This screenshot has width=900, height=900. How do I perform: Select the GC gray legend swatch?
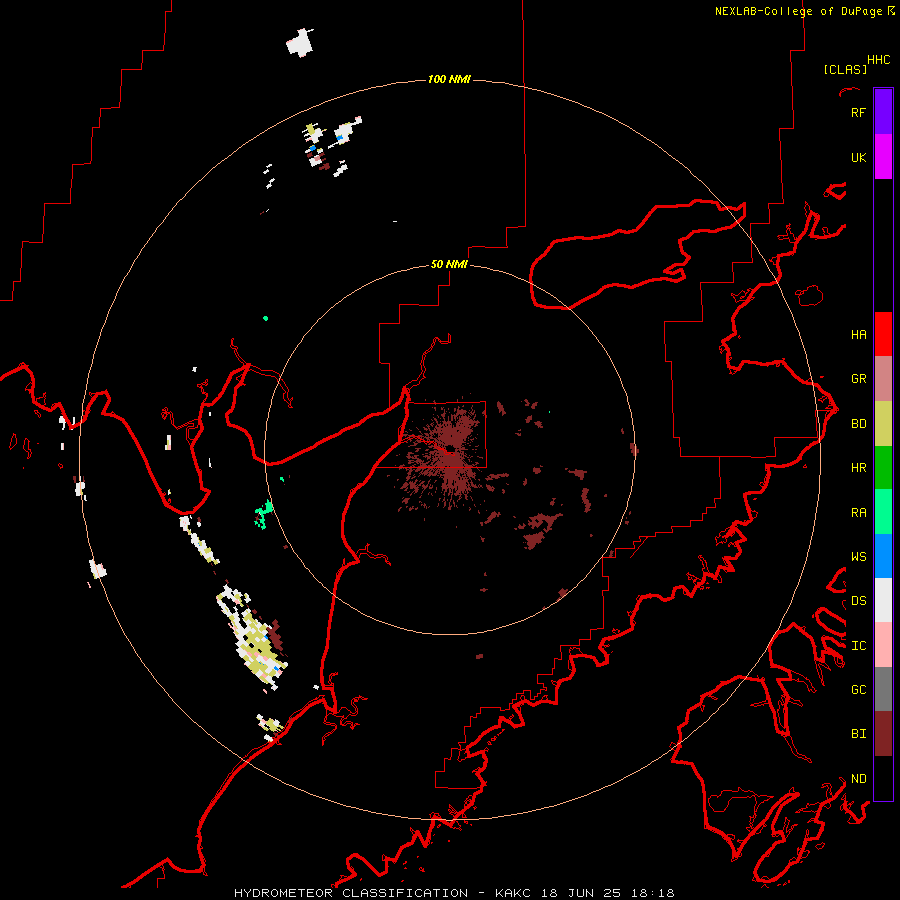pyautogui.click(x=883, y=689)
